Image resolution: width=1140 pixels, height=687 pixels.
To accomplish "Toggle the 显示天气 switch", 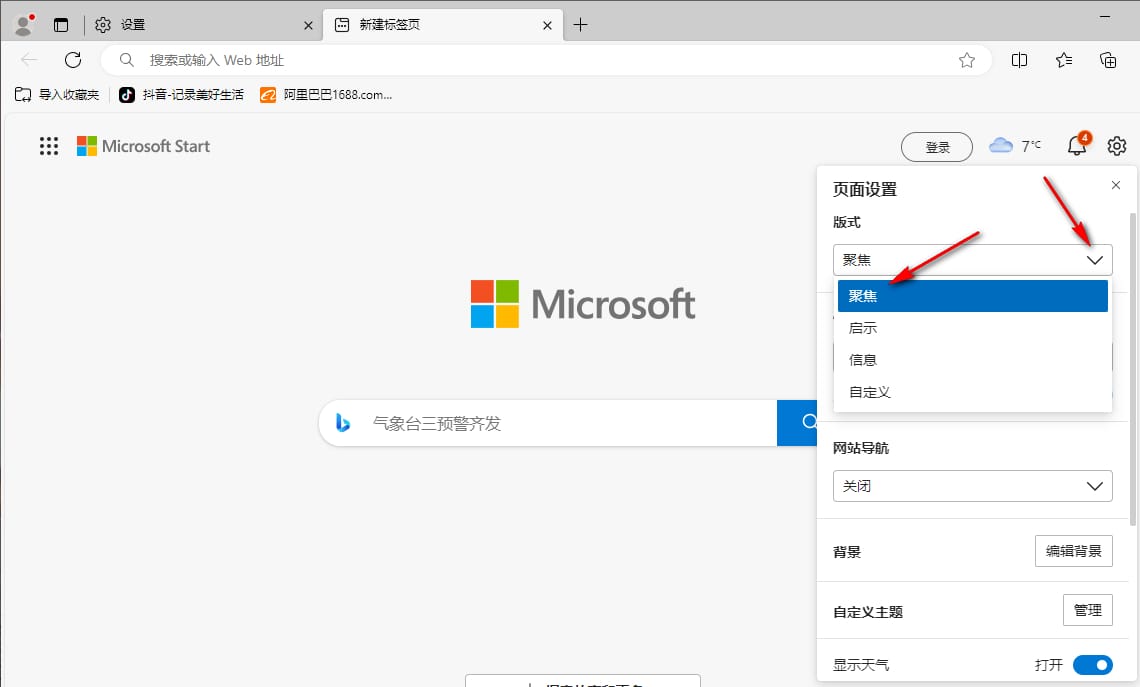I will point(1093,664).
